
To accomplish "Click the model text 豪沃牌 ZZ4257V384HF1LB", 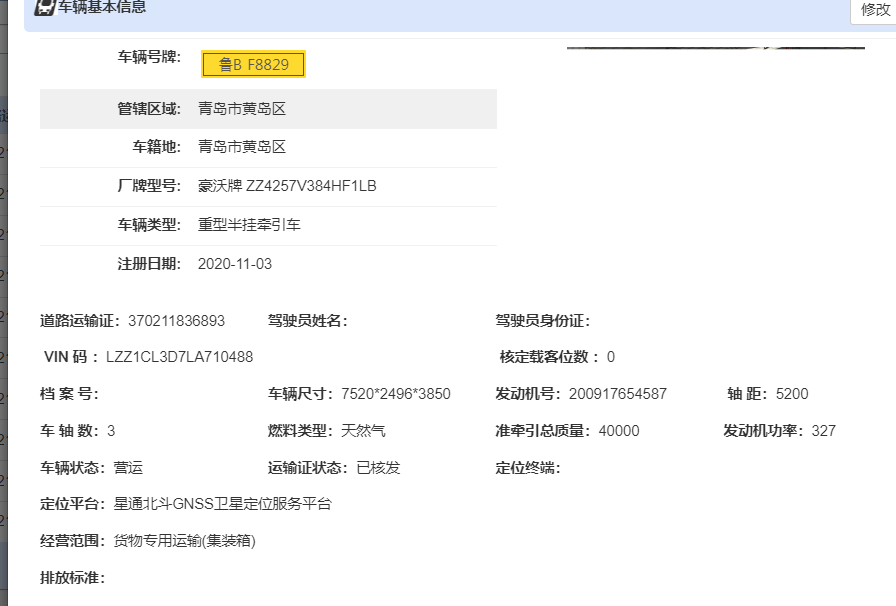I will [287, 186].
